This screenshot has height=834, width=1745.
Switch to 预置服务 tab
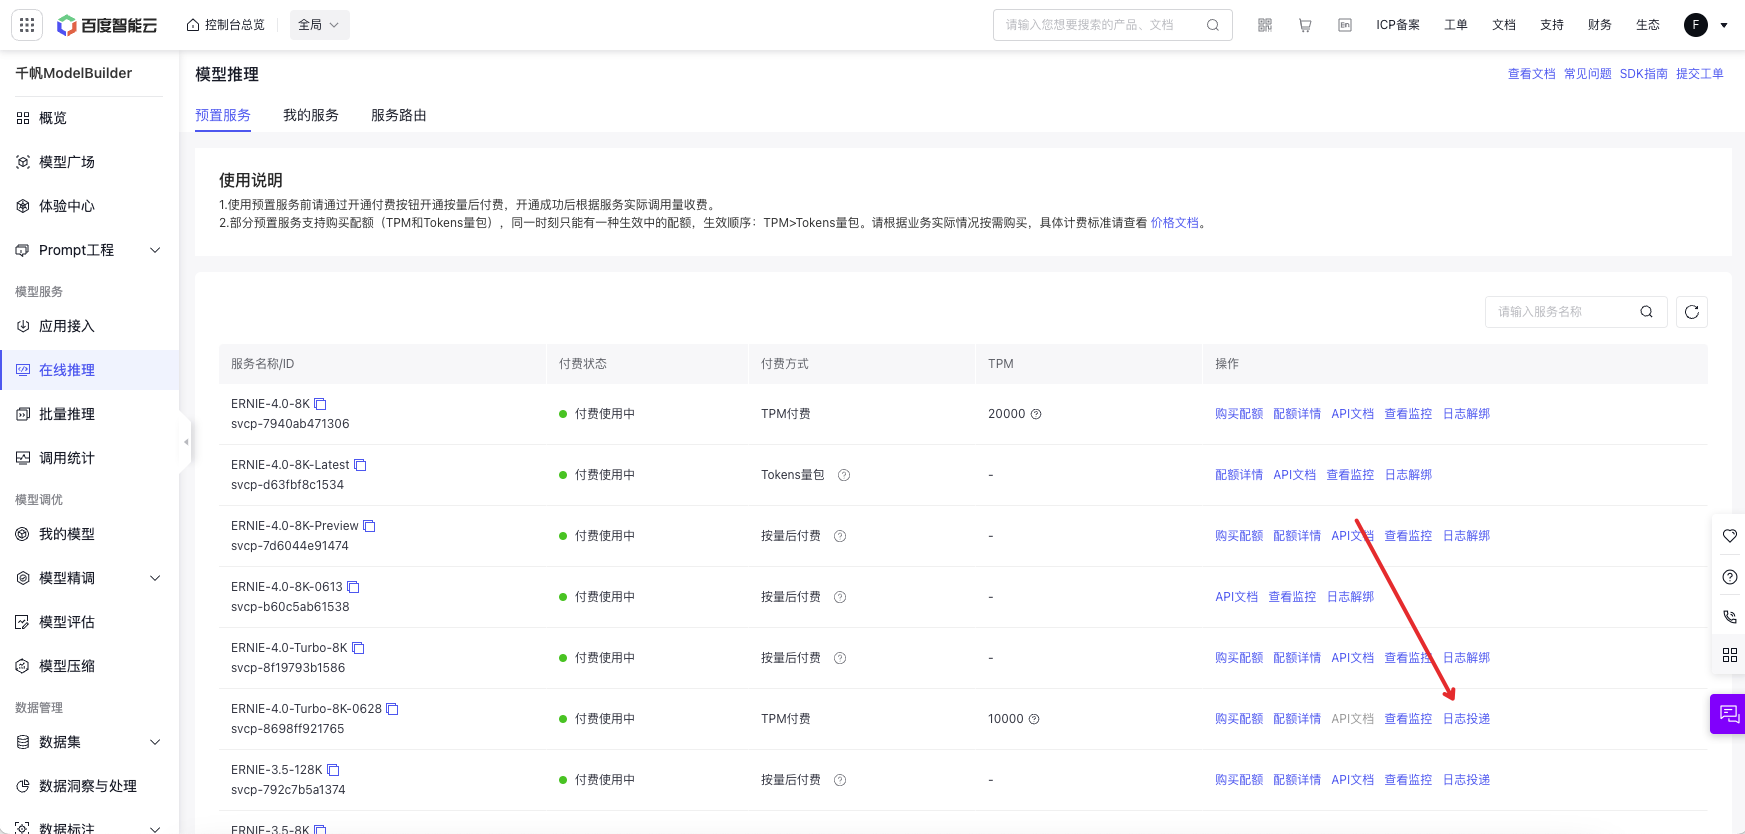[223, 116]
